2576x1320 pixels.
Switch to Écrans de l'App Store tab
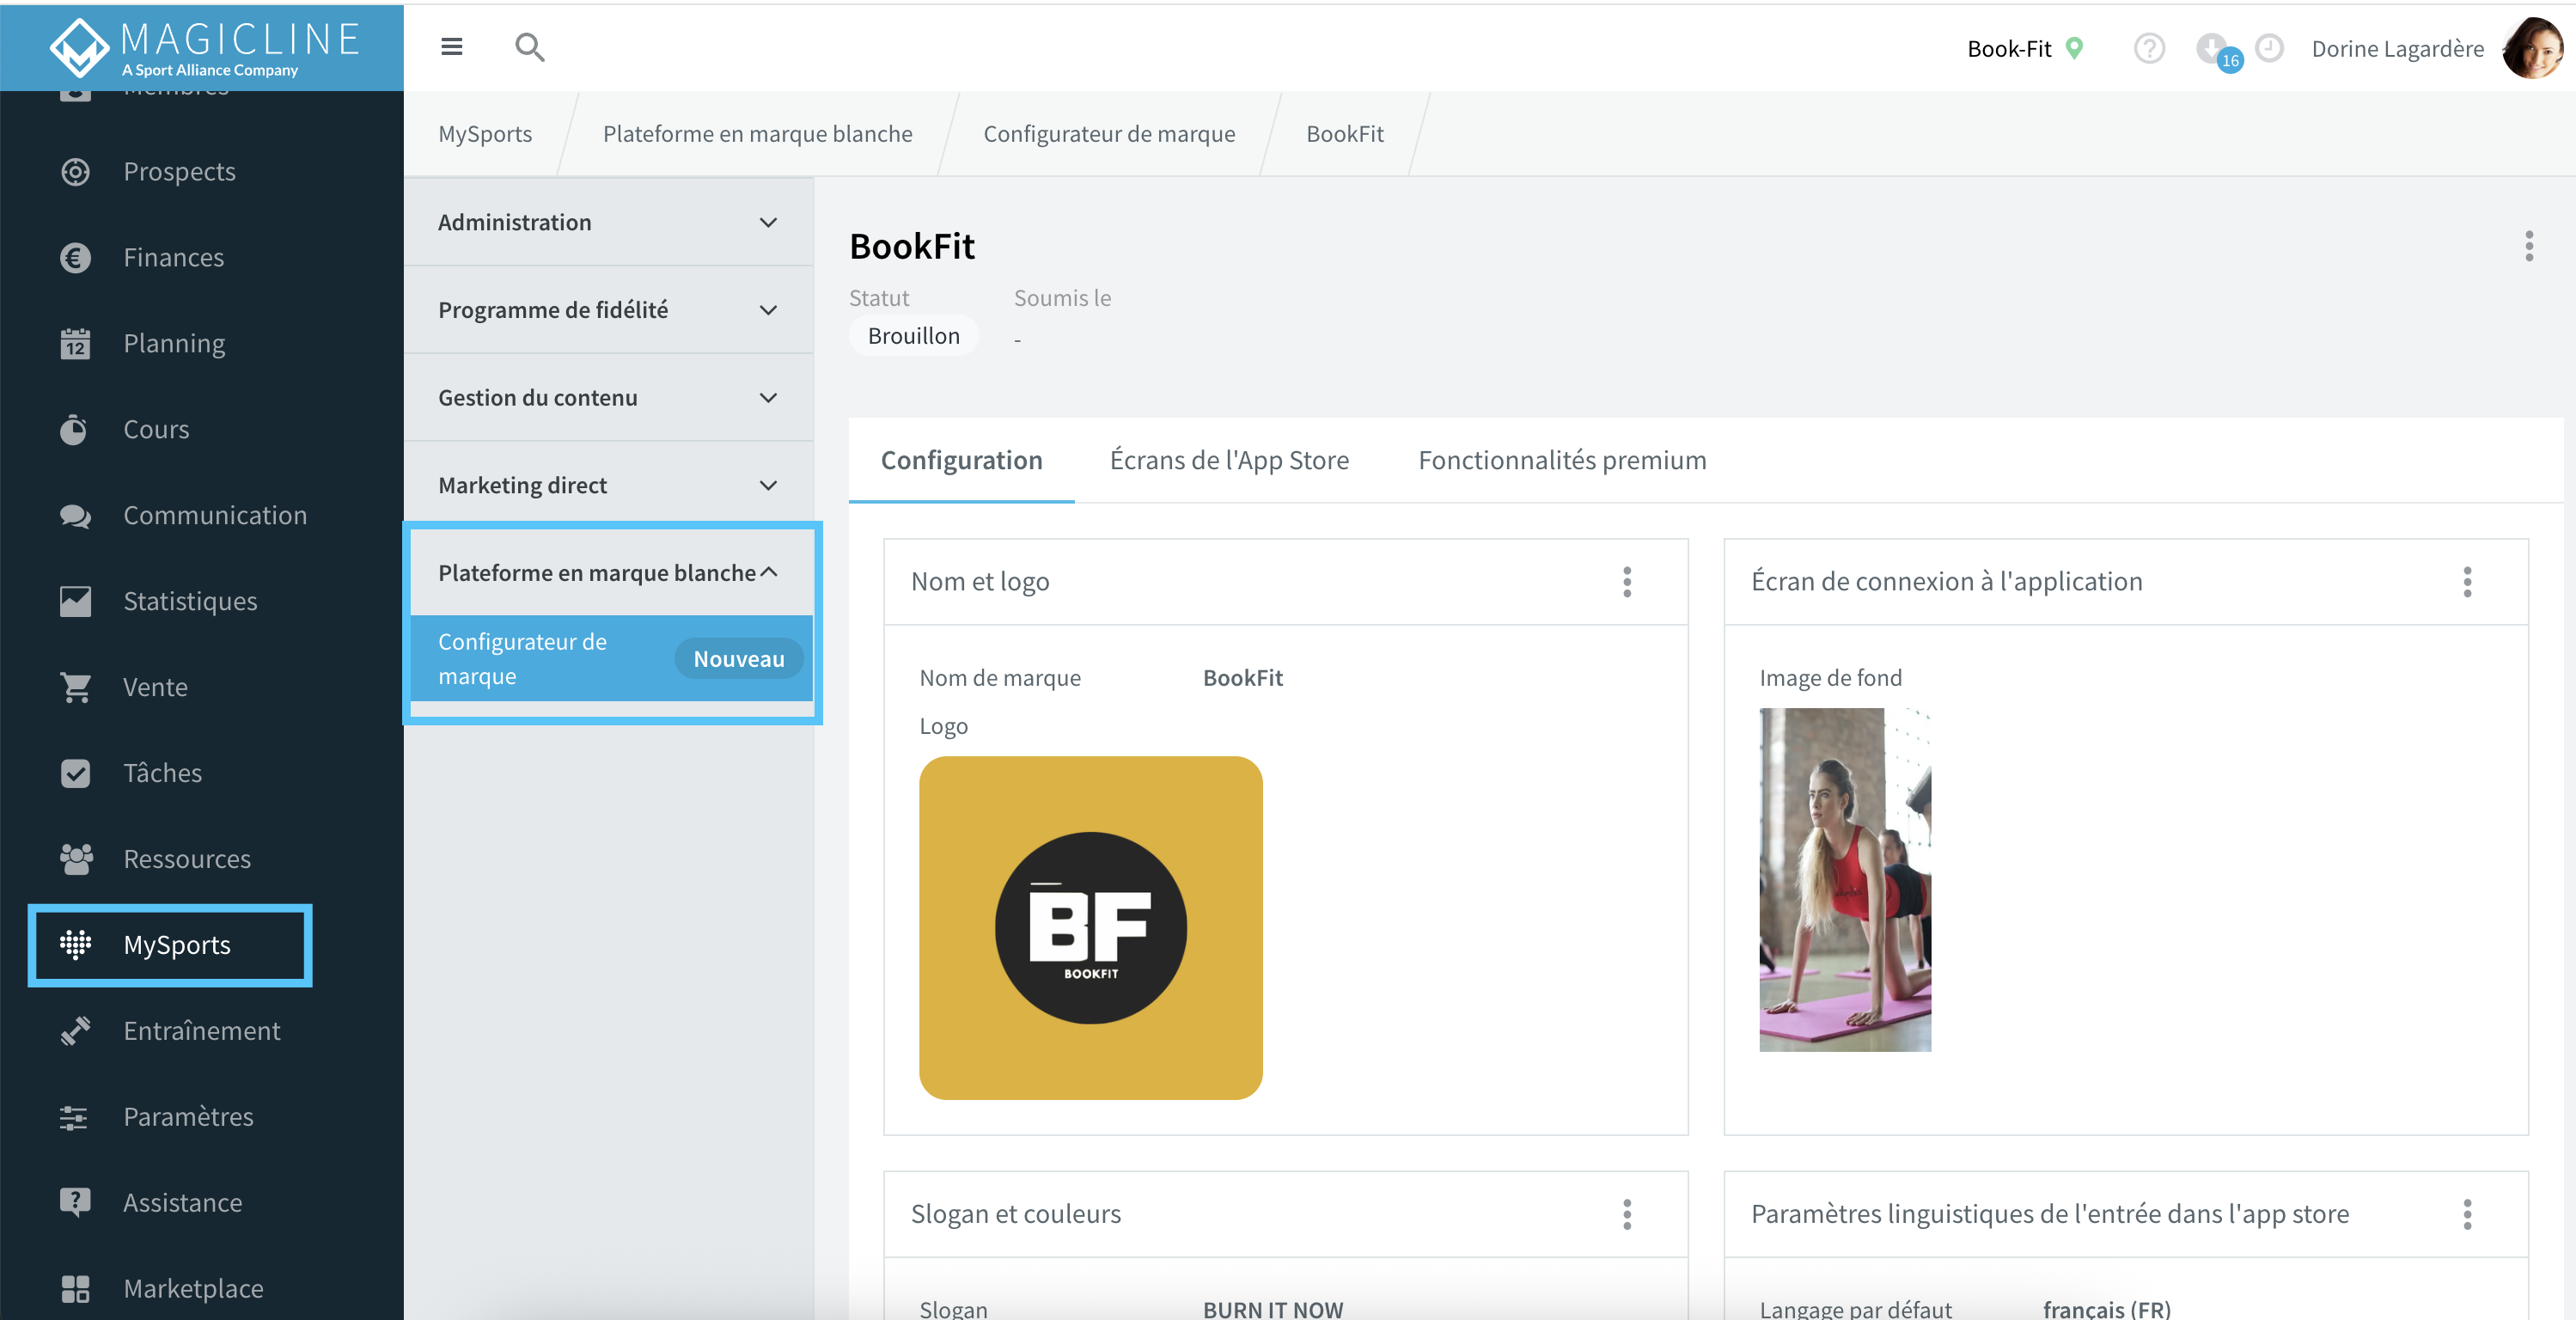click(1229, 460)
